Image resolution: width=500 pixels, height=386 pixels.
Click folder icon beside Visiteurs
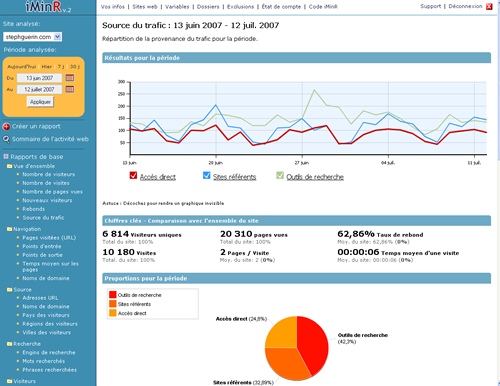pos(9,381)
